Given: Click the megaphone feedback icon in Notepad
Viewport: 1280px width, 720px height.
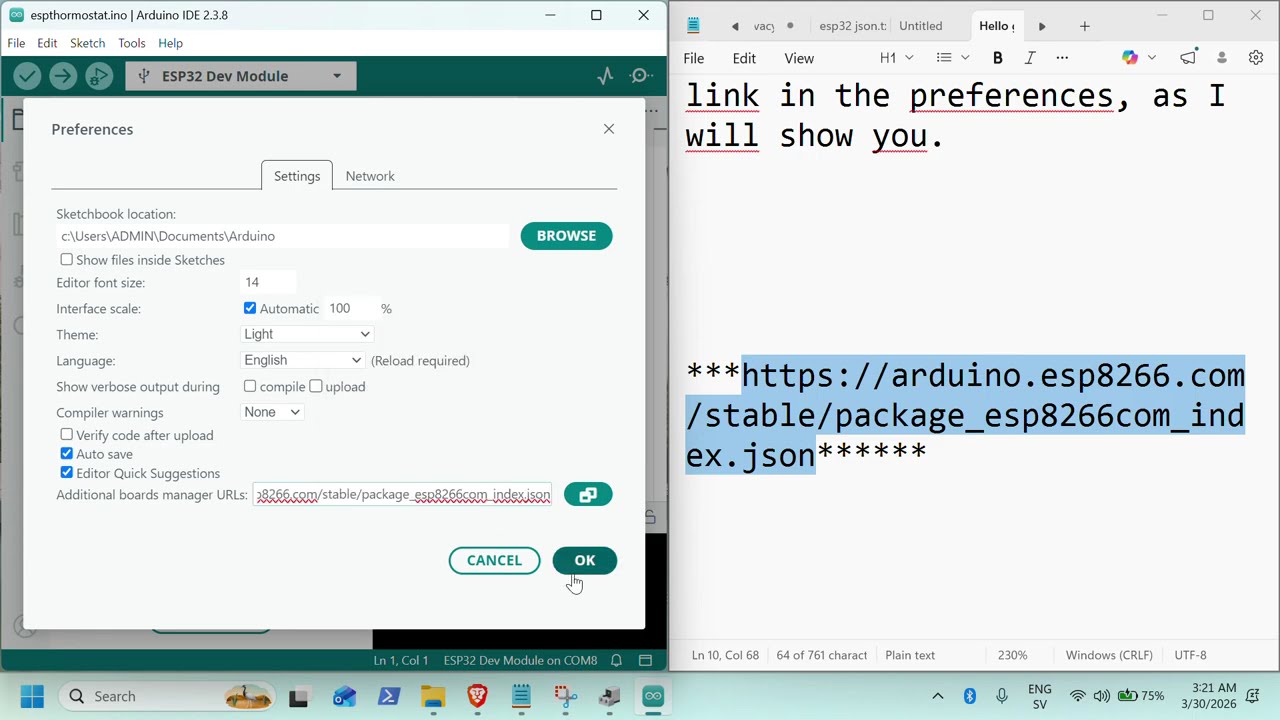Looking at the screenshot, I should point(1188,58).
